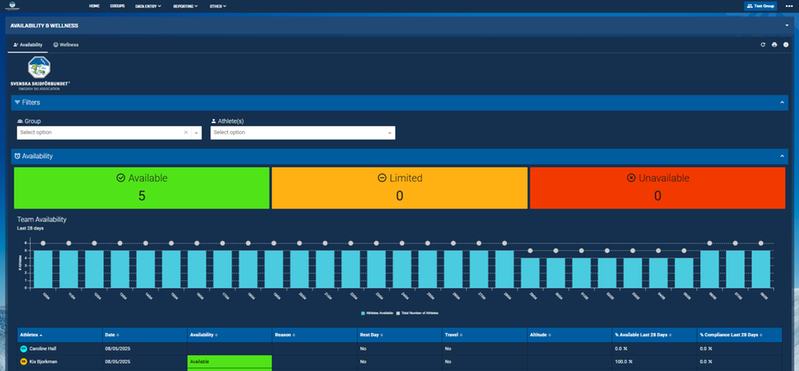Viewport: 799px width, 371px height.
Task: Switch to the Availability tab
Action: tap(28, 45)
